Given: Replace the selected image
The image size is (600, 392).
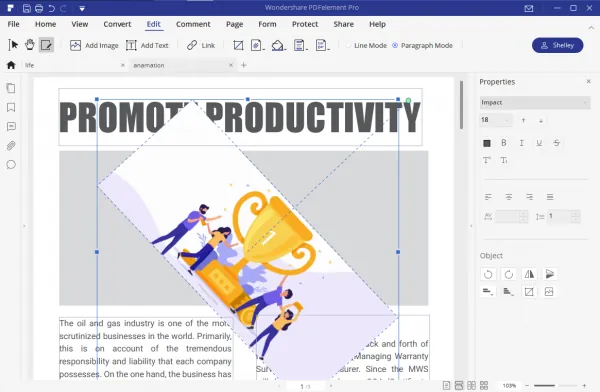Looking at the screenshot, I should coord(549,292).
